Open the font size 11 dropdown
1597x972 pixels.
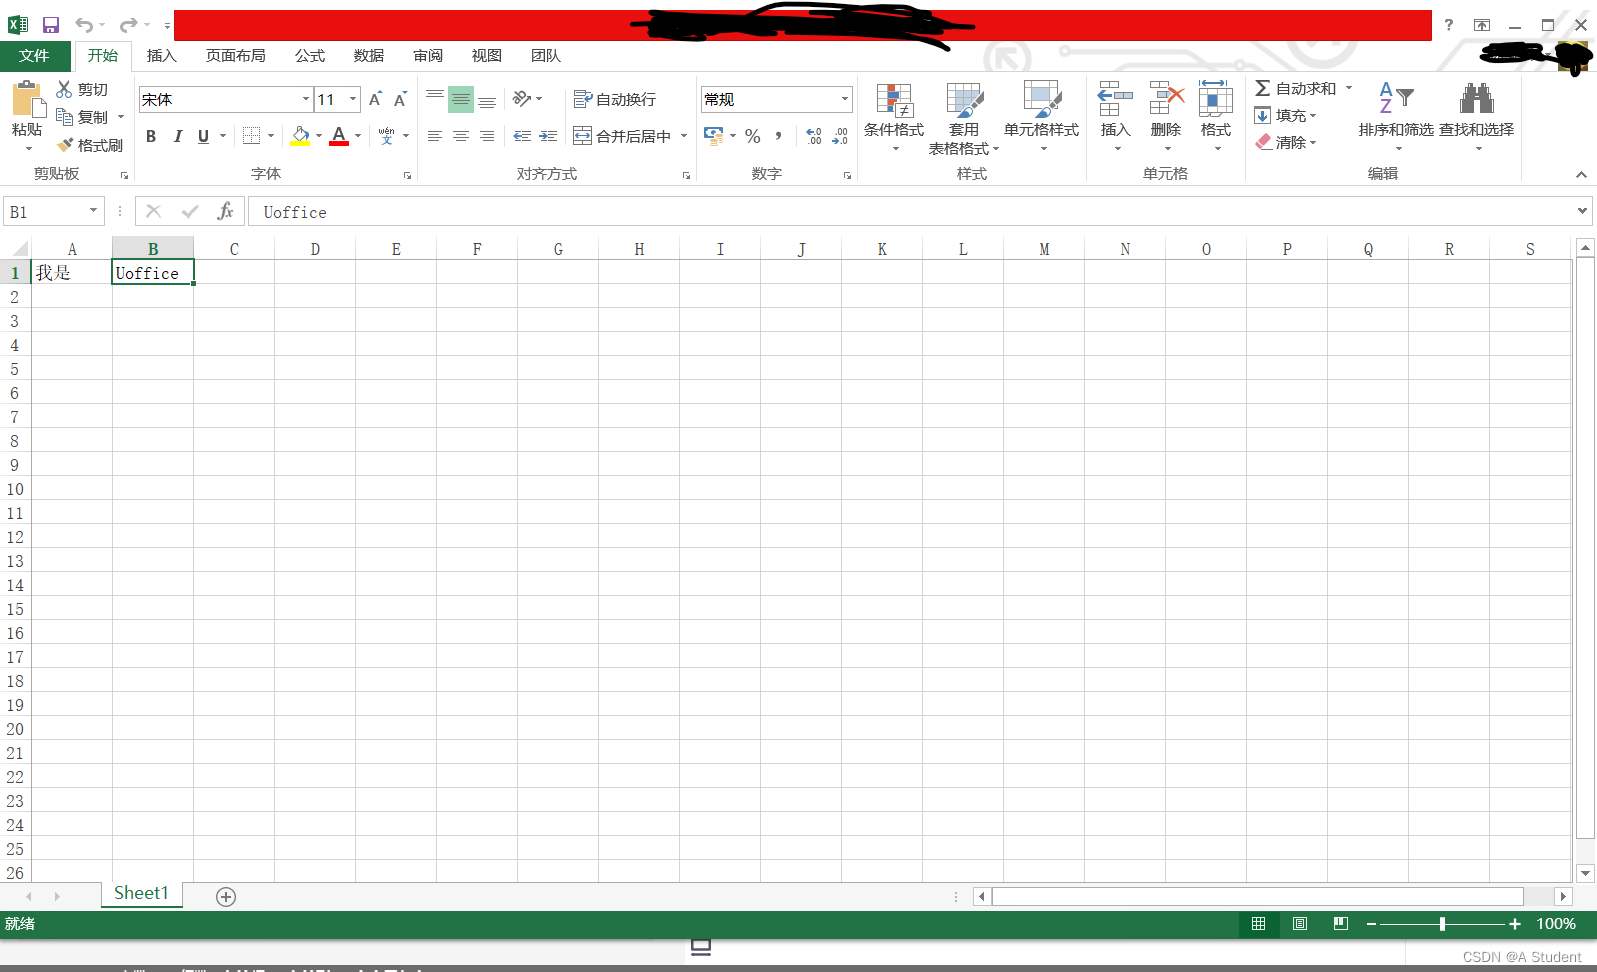[x=353, y=99]
